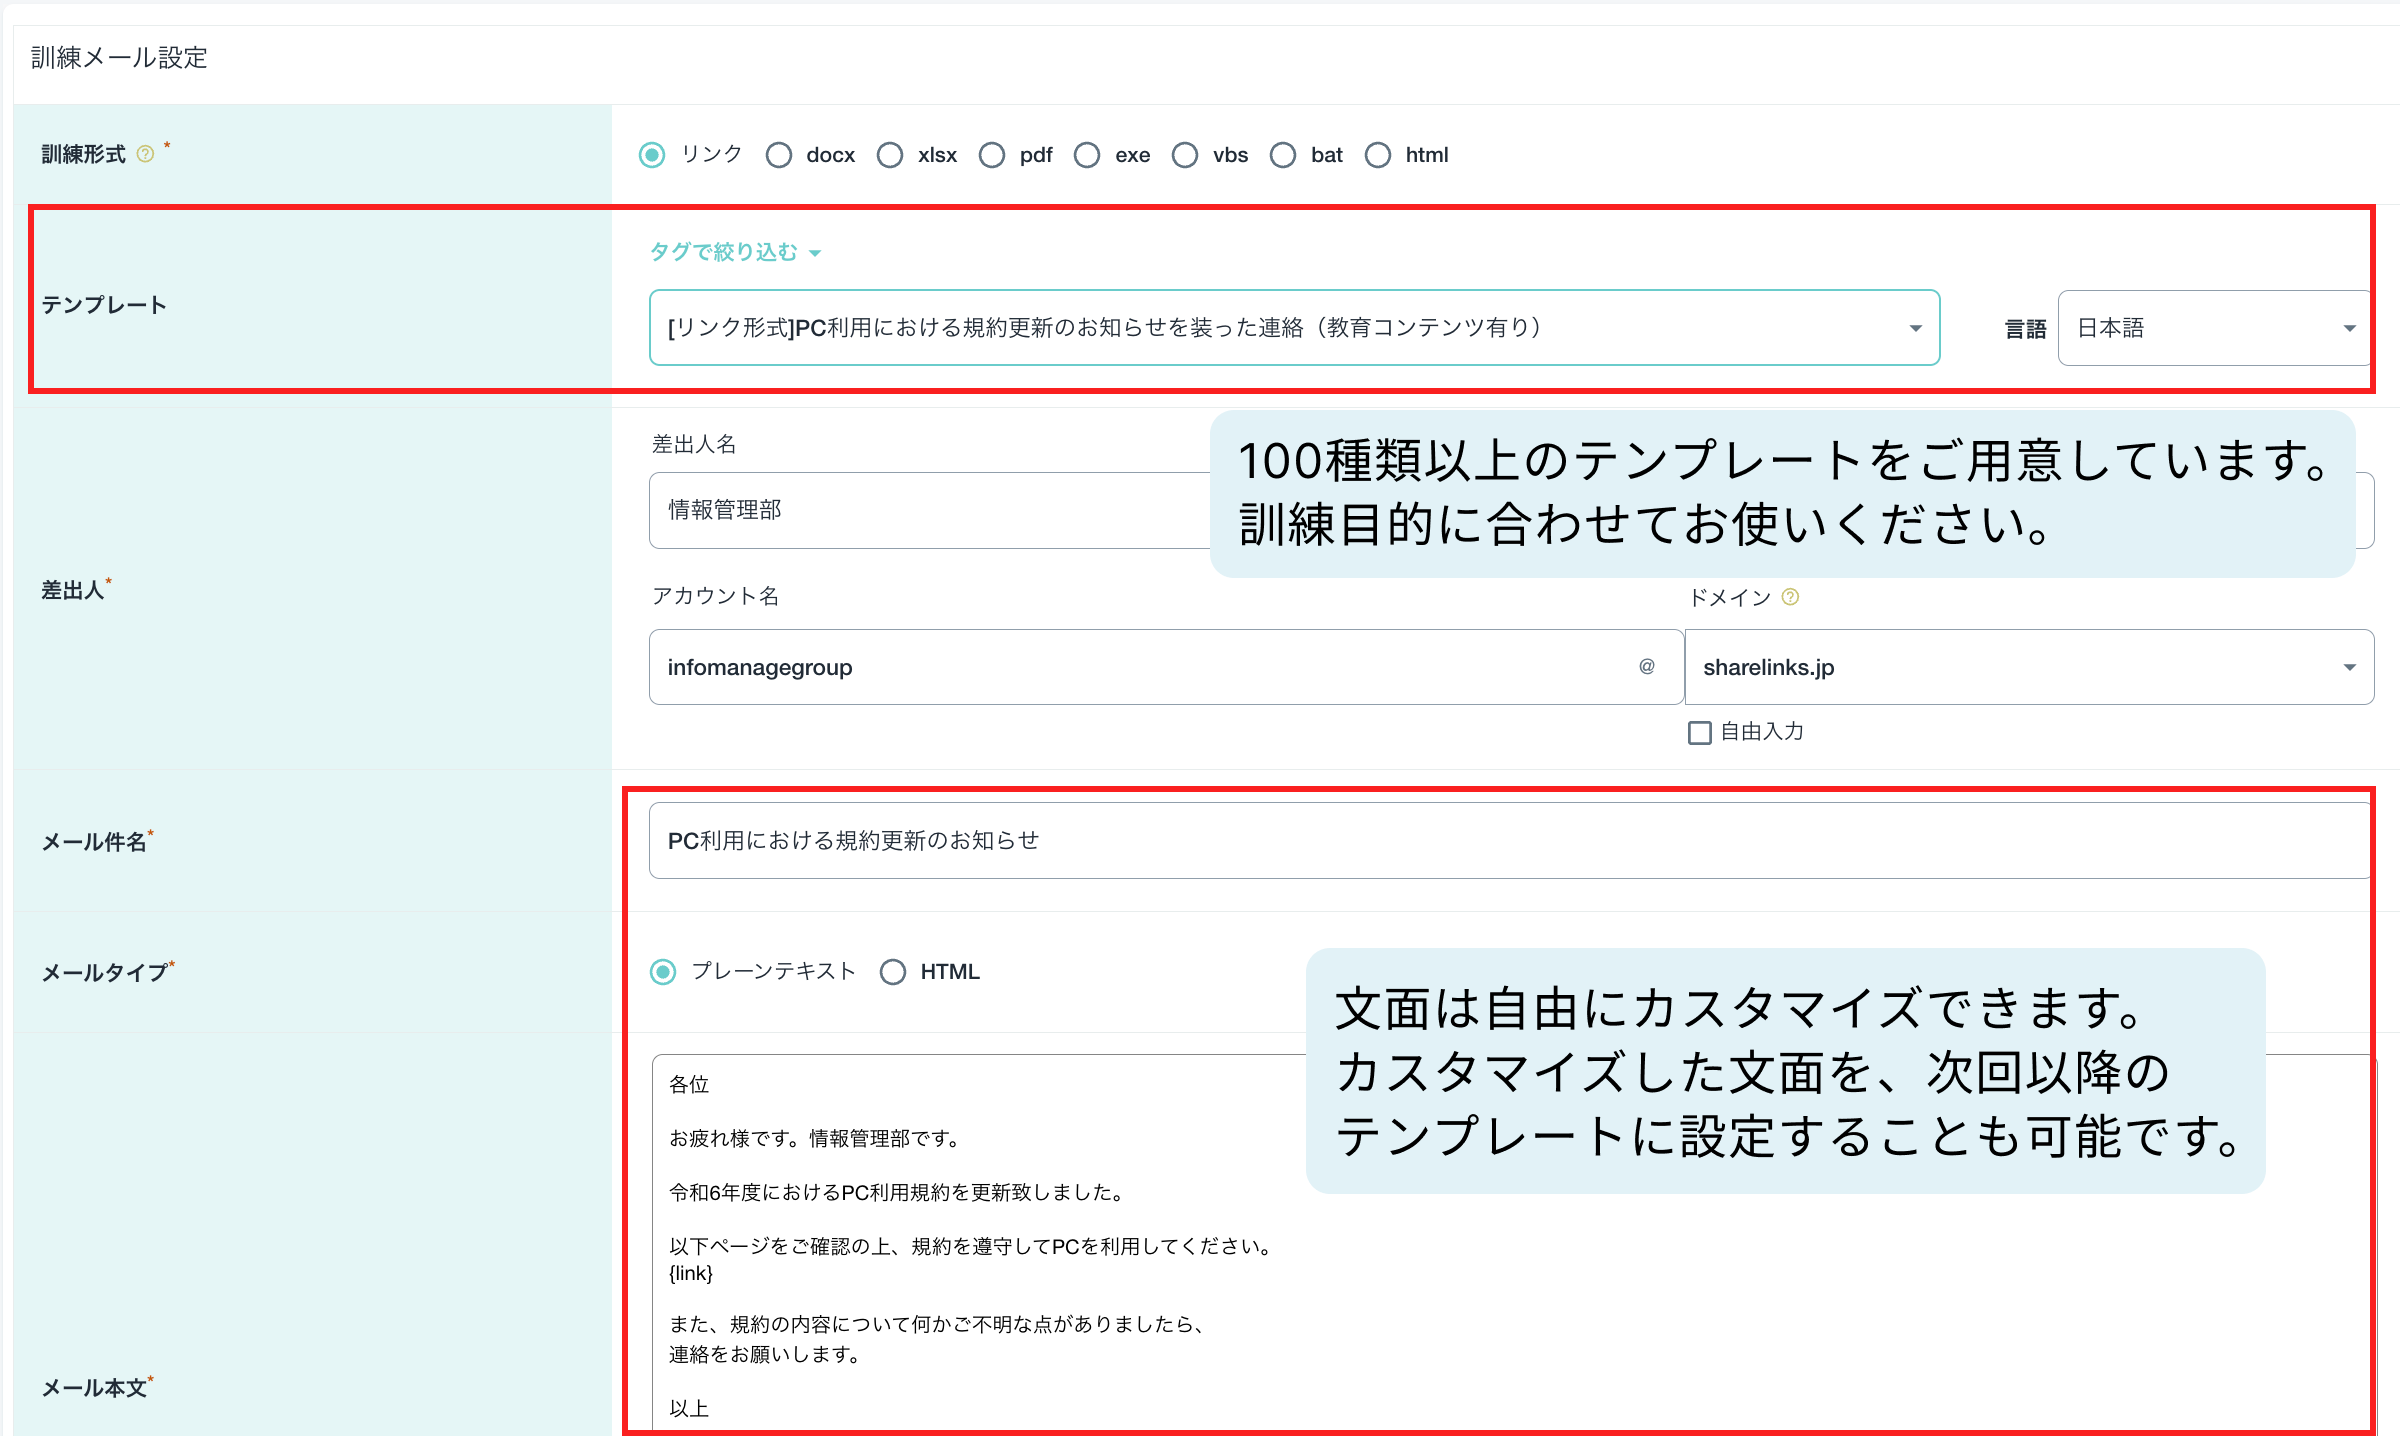Select the リンク training format radio

coord(652,155)
